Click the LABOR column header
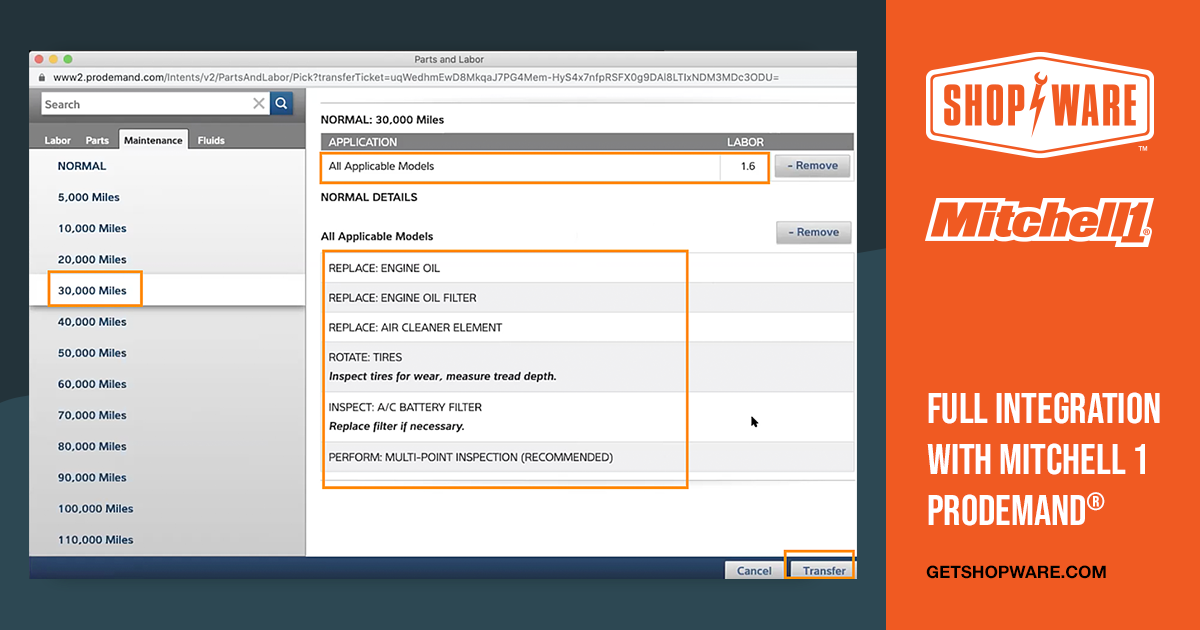 click(x=745, y=142)
